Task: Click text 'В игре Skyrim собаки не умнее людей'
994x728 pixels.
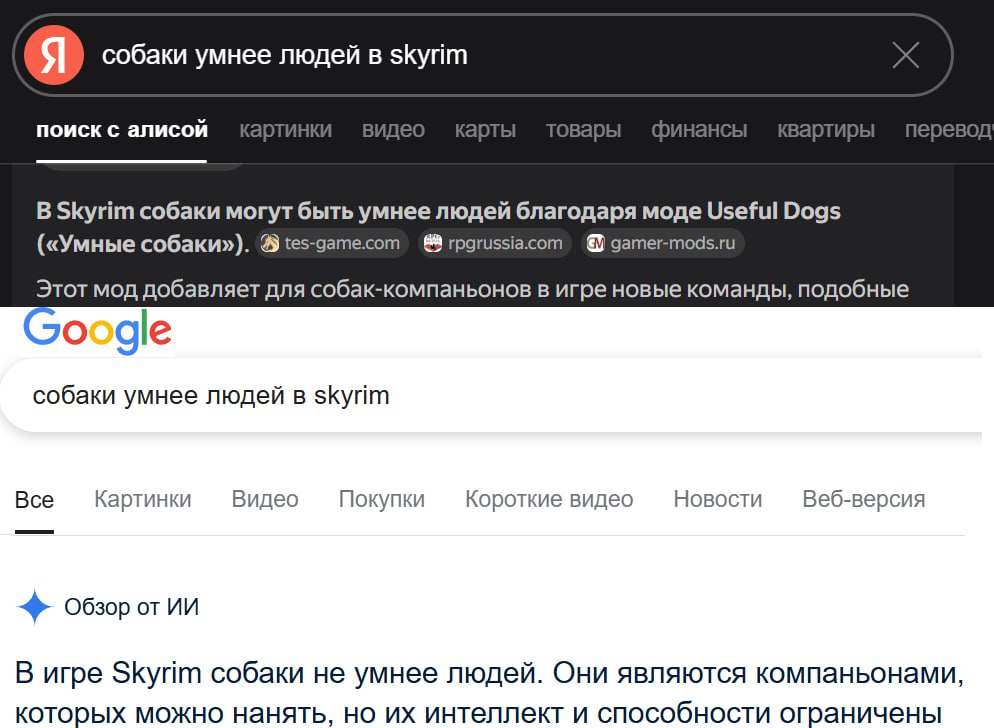Action: point(278,673)
